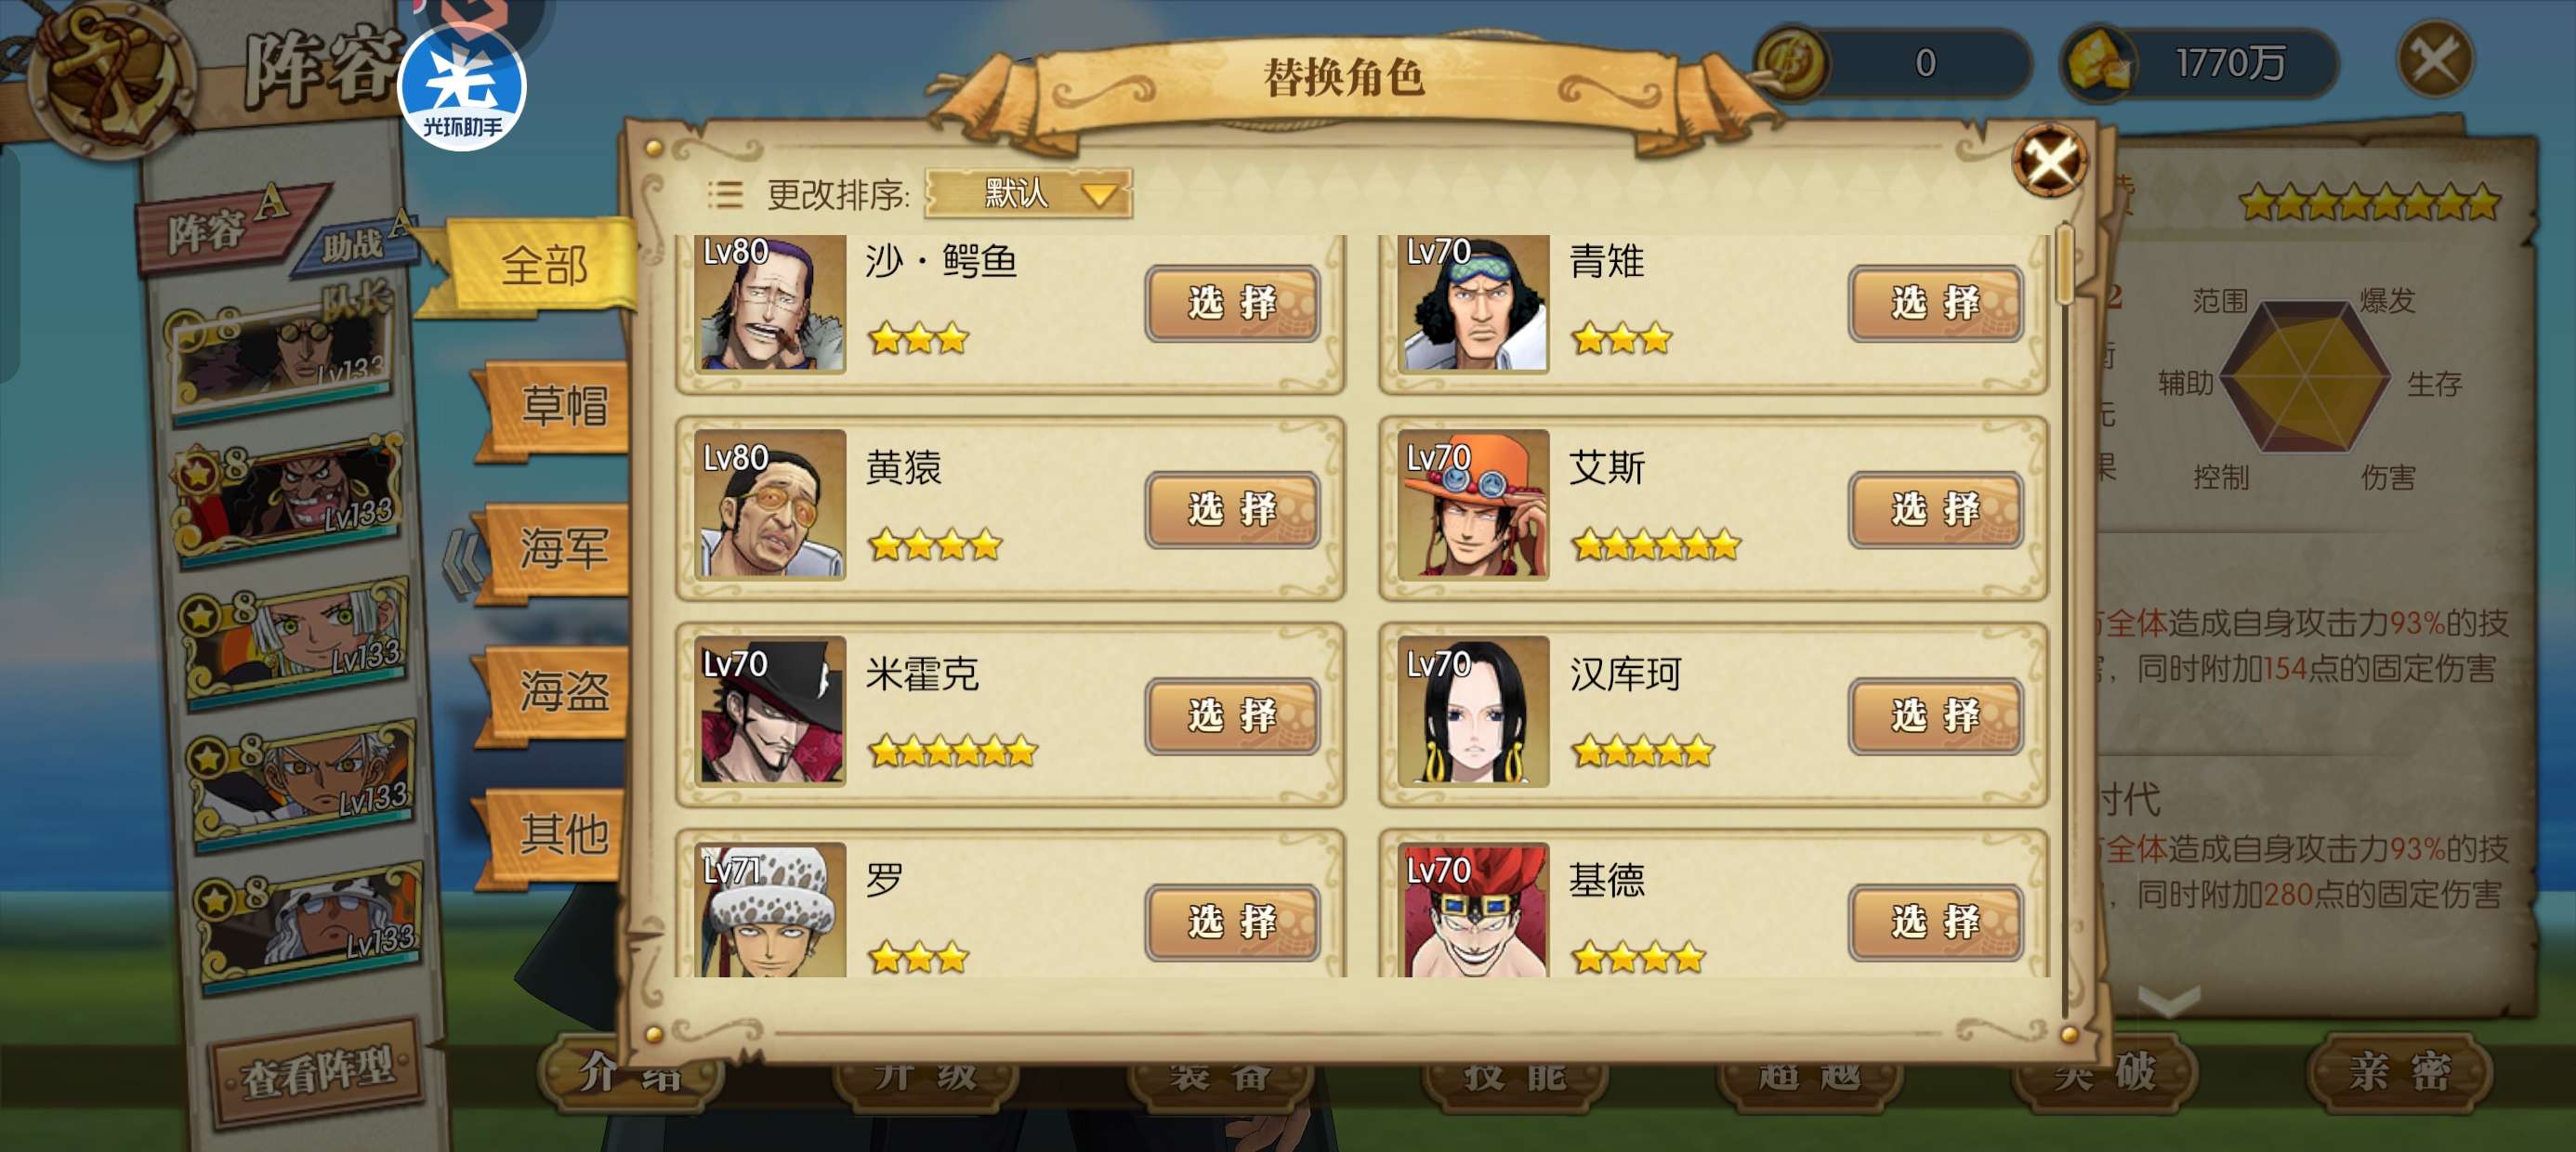Click the bronze coin currency icon
The height and width of the screenshot is (1152, 2576).
tap(1790, 62)
